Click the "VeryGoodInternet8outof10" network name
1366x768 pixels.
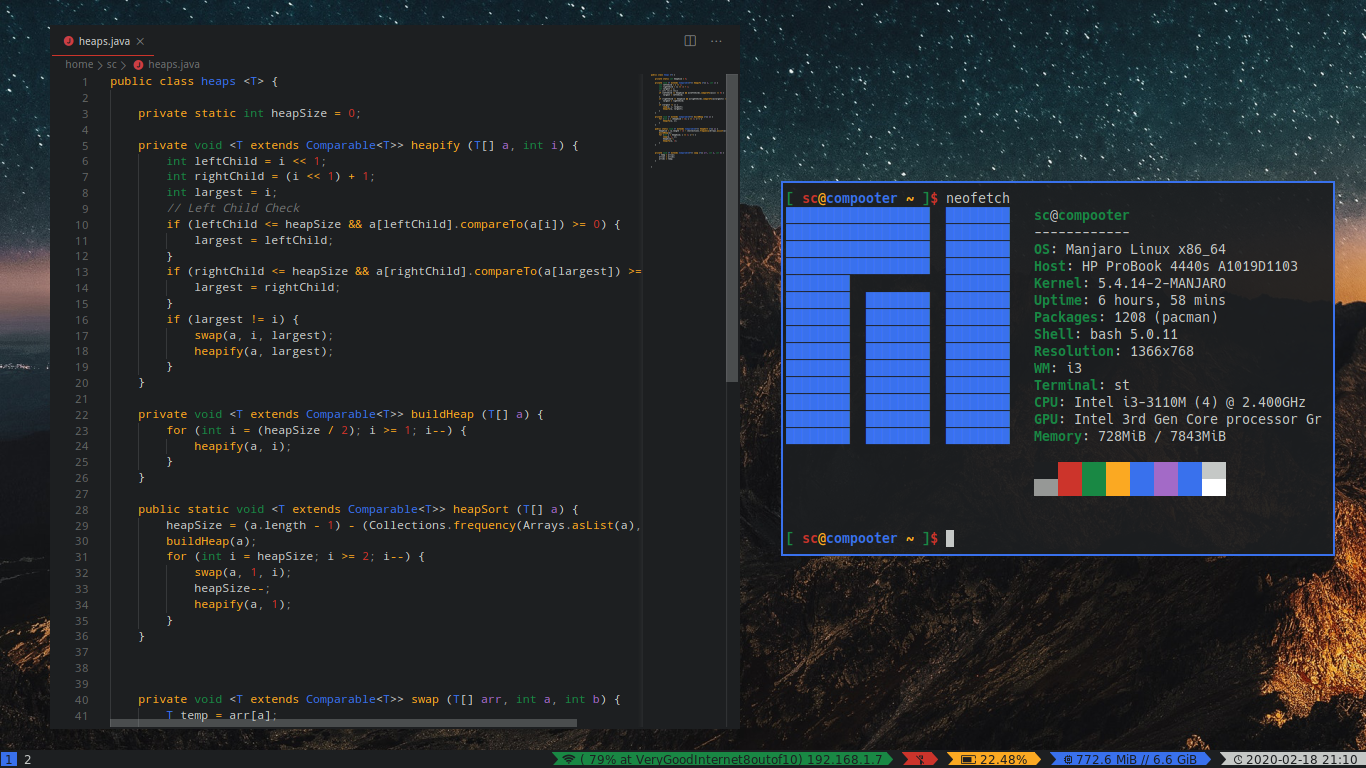pos(716,759)
